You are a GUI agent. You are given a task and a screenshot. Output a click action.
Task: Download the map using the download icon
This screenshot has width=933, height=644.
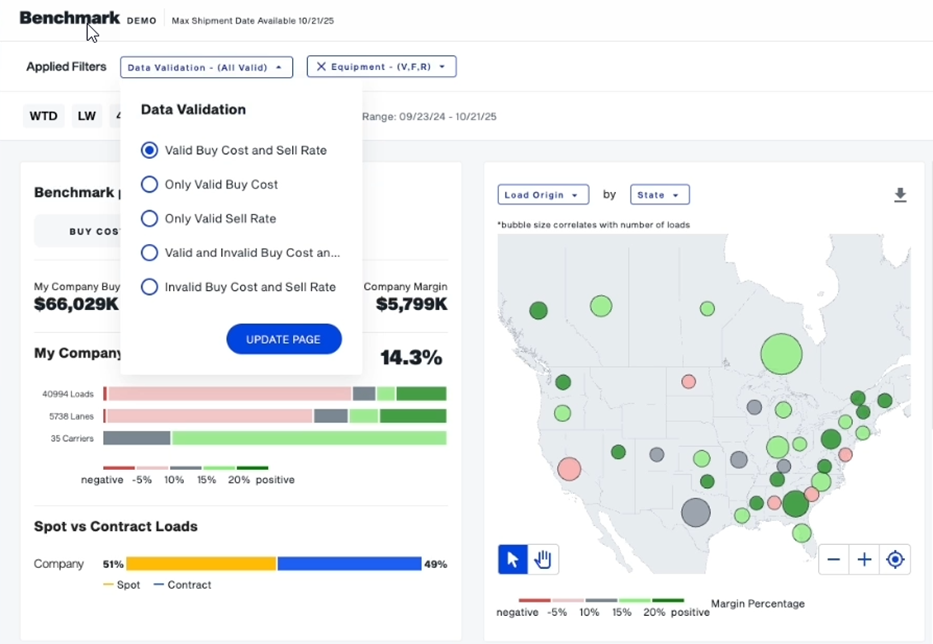pyautogui.click(x=900, y=195)
